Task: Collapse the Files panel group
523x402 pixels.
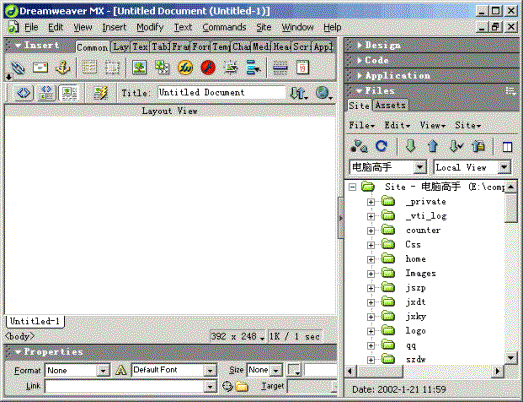Action: (359, 91)
